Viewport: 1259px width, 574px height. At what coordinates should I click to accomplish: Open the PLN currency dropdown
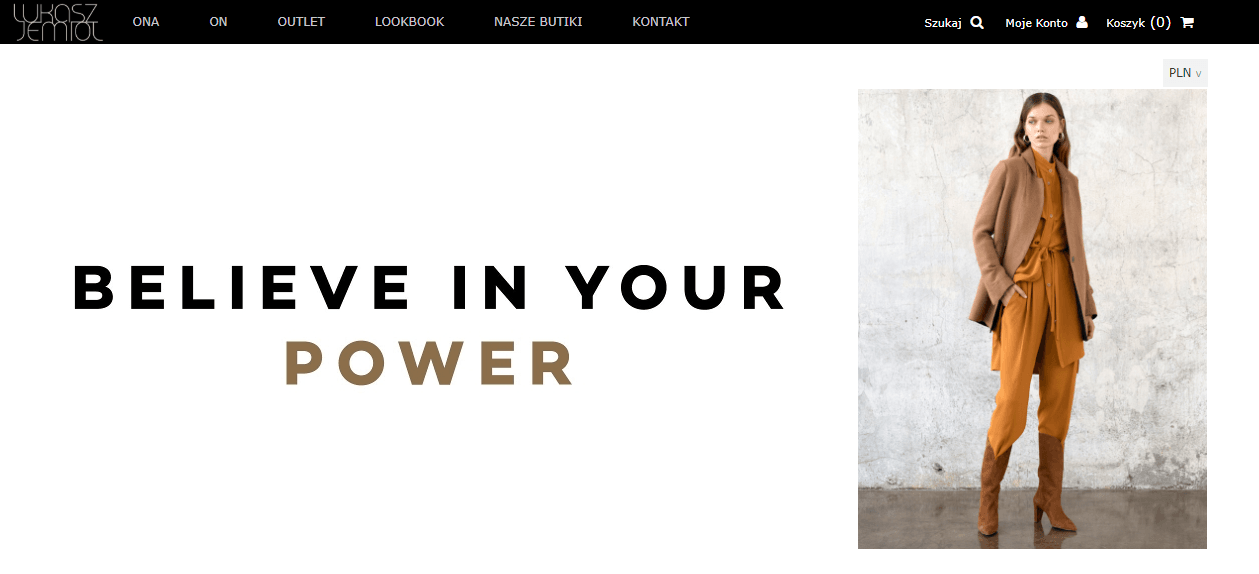[1185, 73]
